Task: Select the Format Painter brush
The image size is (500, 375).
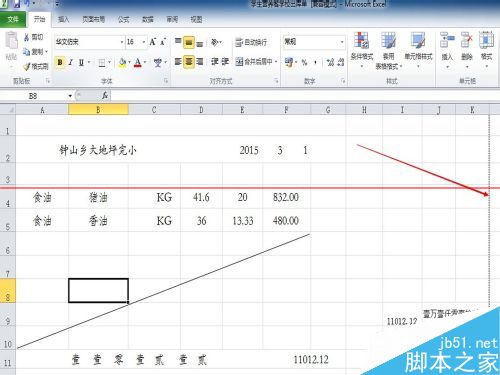Action: 27,66
